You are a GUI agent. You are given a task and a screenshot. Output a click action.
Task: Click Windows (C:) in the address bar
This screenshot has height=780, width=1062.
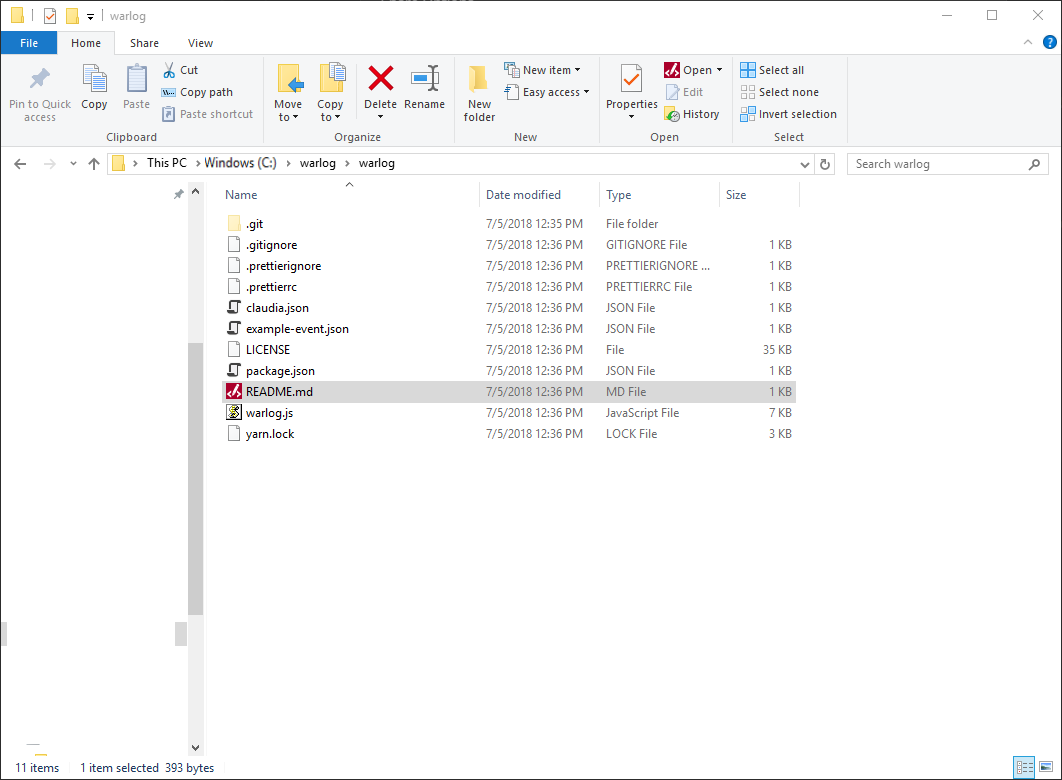(x=240, y=163)
